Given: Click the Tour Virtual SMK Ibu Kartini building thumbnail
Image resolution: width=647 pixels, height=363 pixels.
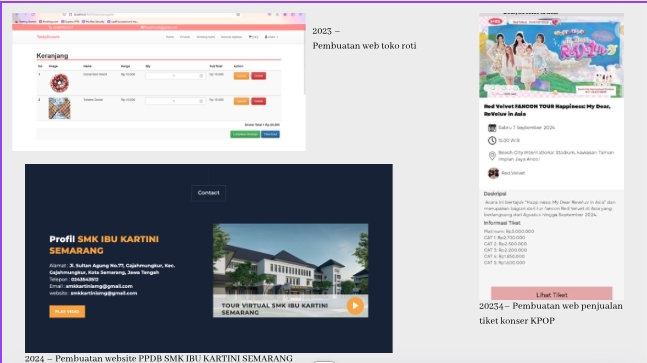Looking at the screenshot, I should tap(290, 270).
